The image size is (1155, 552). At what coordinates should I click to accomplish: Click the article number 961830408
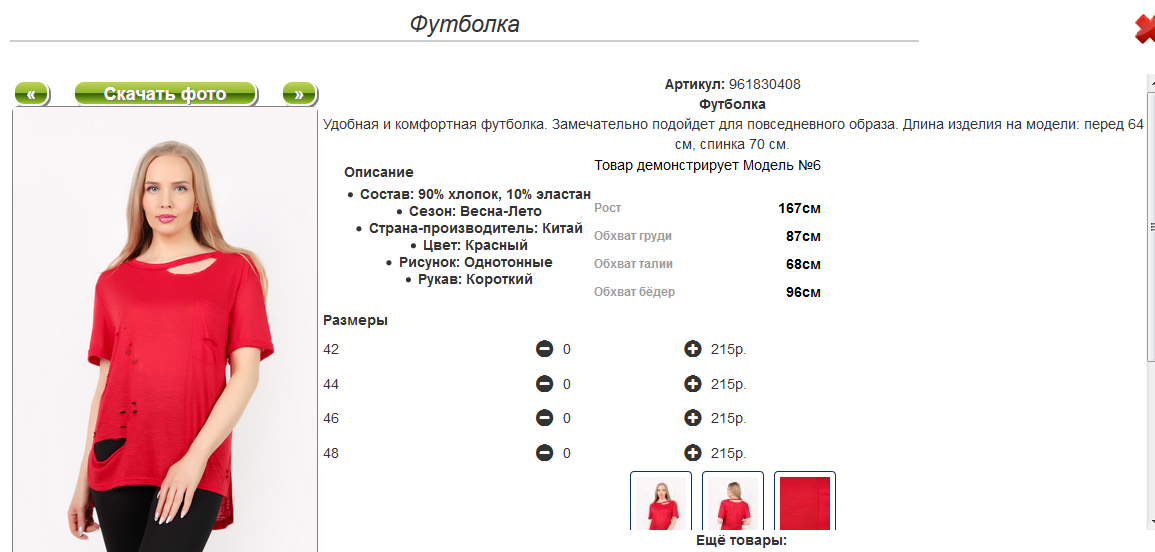(765, 84)
